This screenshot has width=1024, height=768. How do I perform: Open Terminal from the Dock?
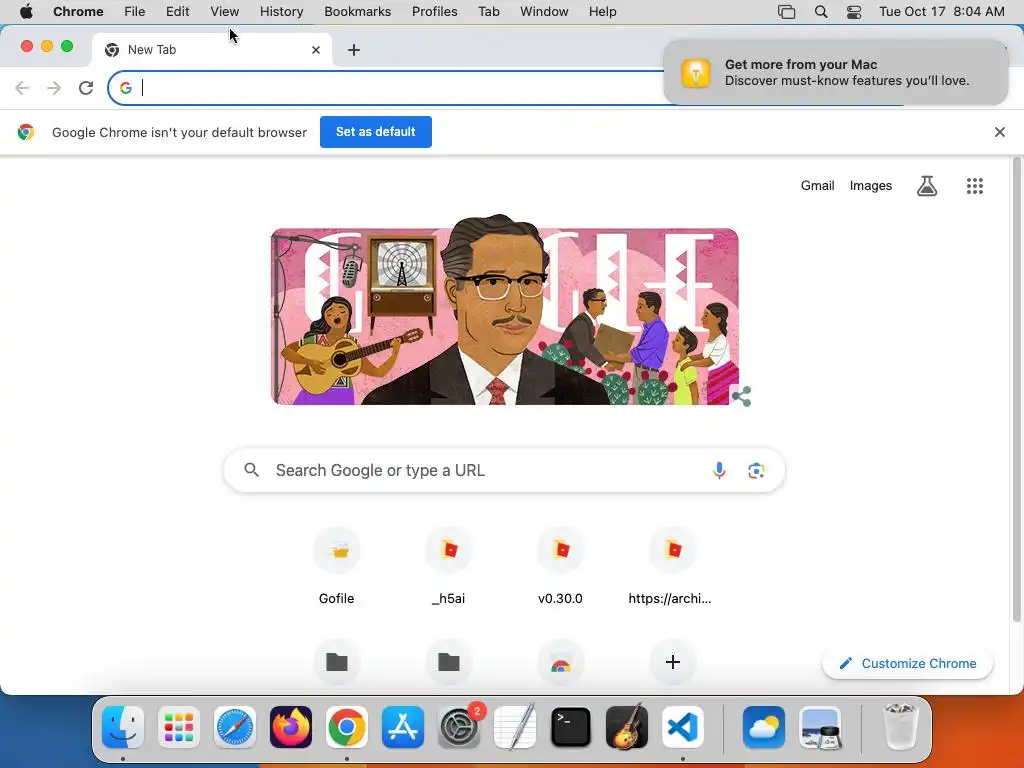[571, 727]
